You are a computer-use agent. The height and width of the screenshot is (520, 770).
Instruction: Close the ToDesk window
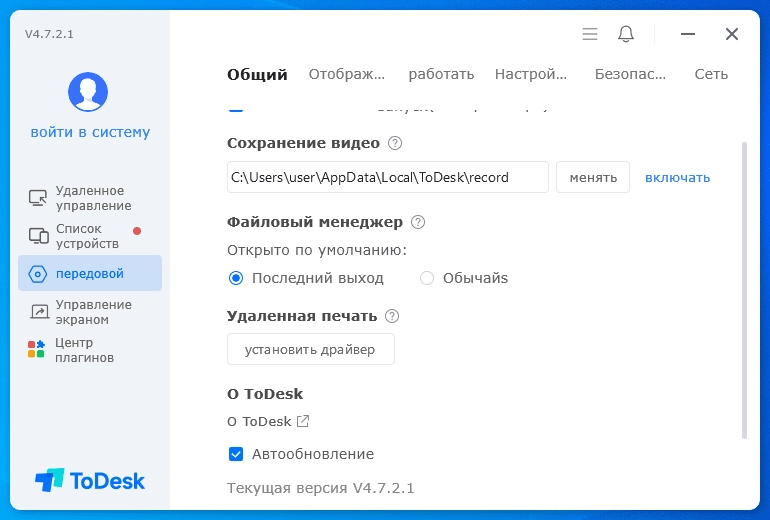732,34
